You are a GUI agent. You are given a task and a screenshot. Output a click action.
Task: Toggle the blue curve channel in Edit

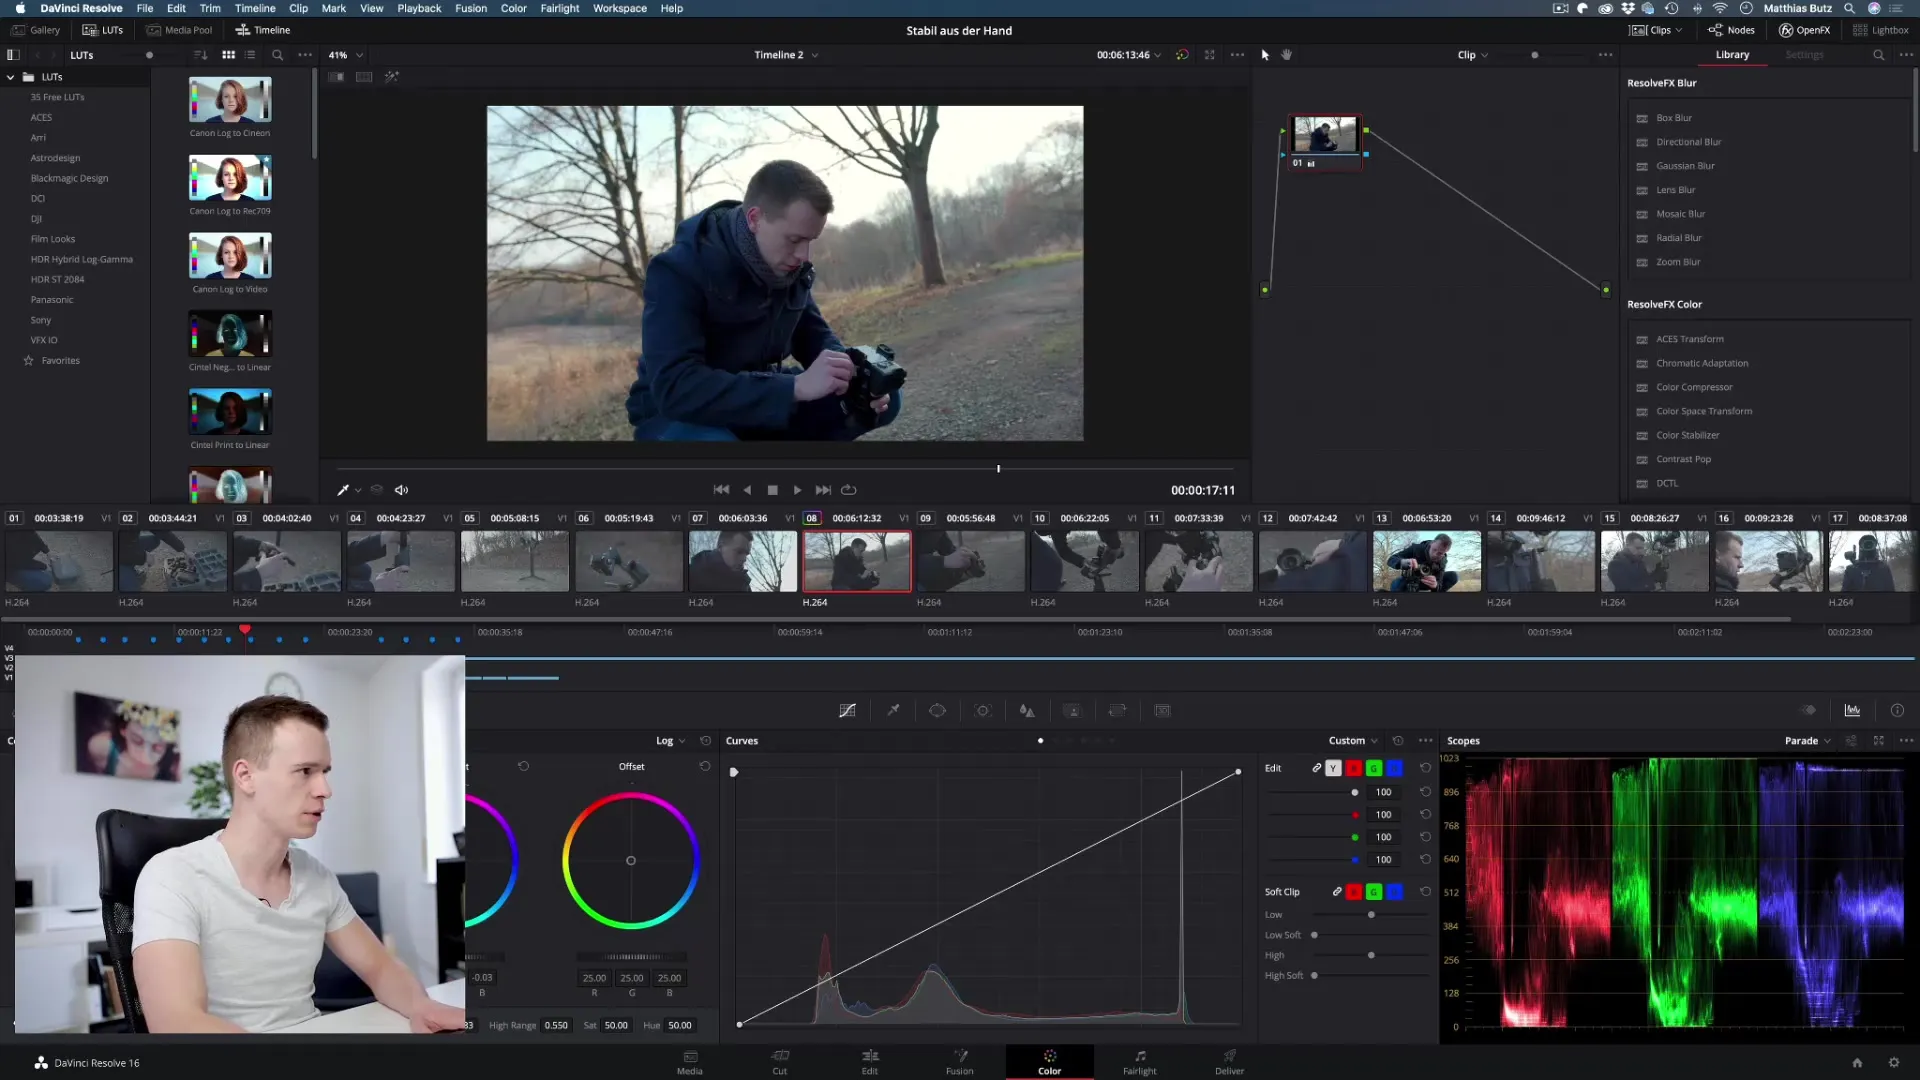pyautogui.click(x=1395, y=768)
